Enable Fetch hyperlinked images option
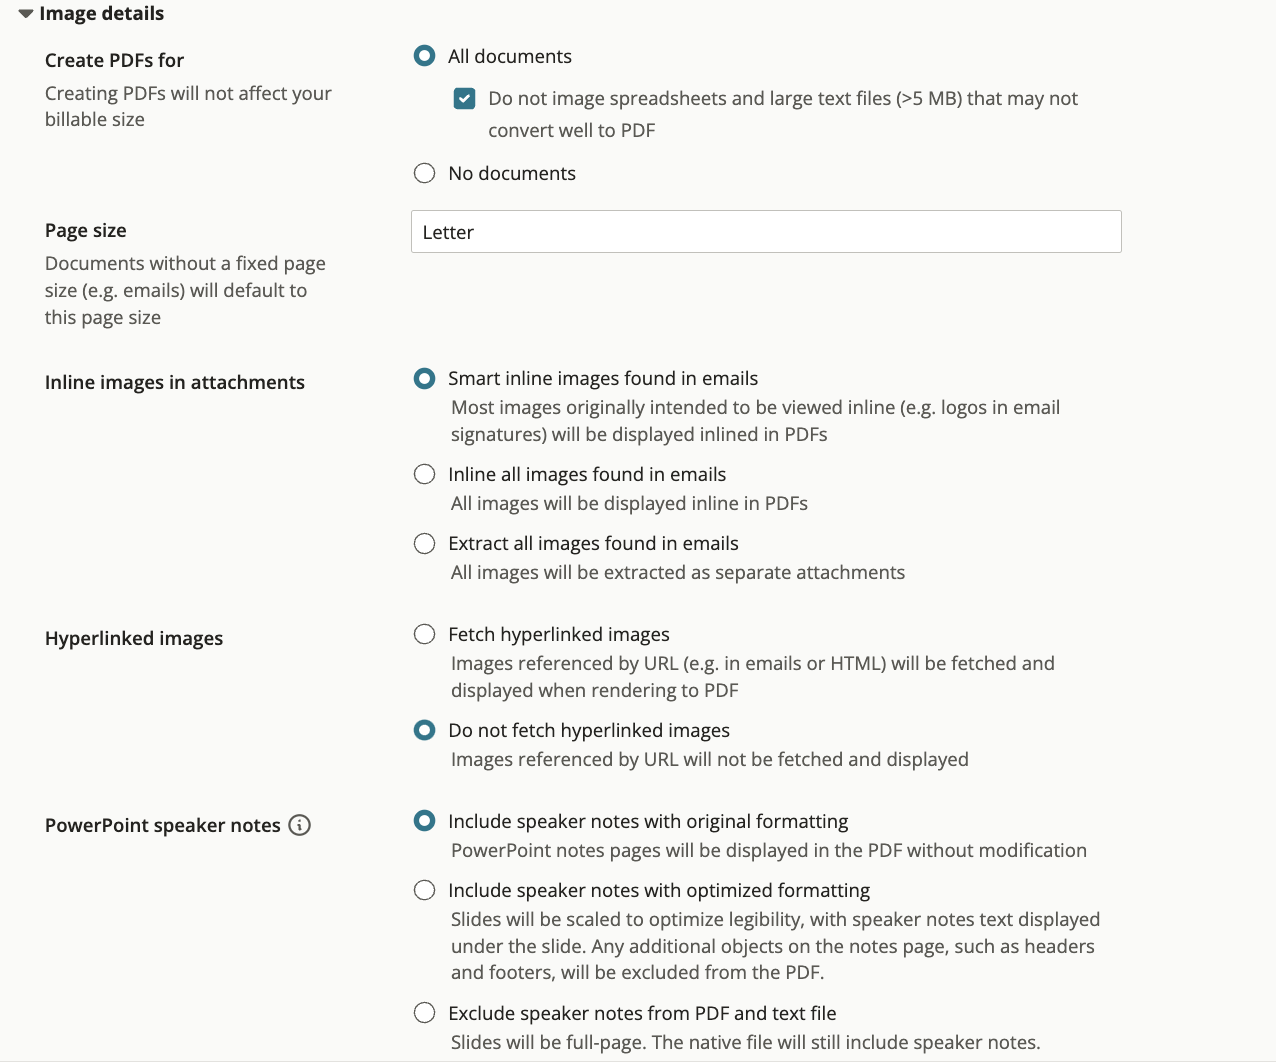The image size is (1276, 1064). 424,634
